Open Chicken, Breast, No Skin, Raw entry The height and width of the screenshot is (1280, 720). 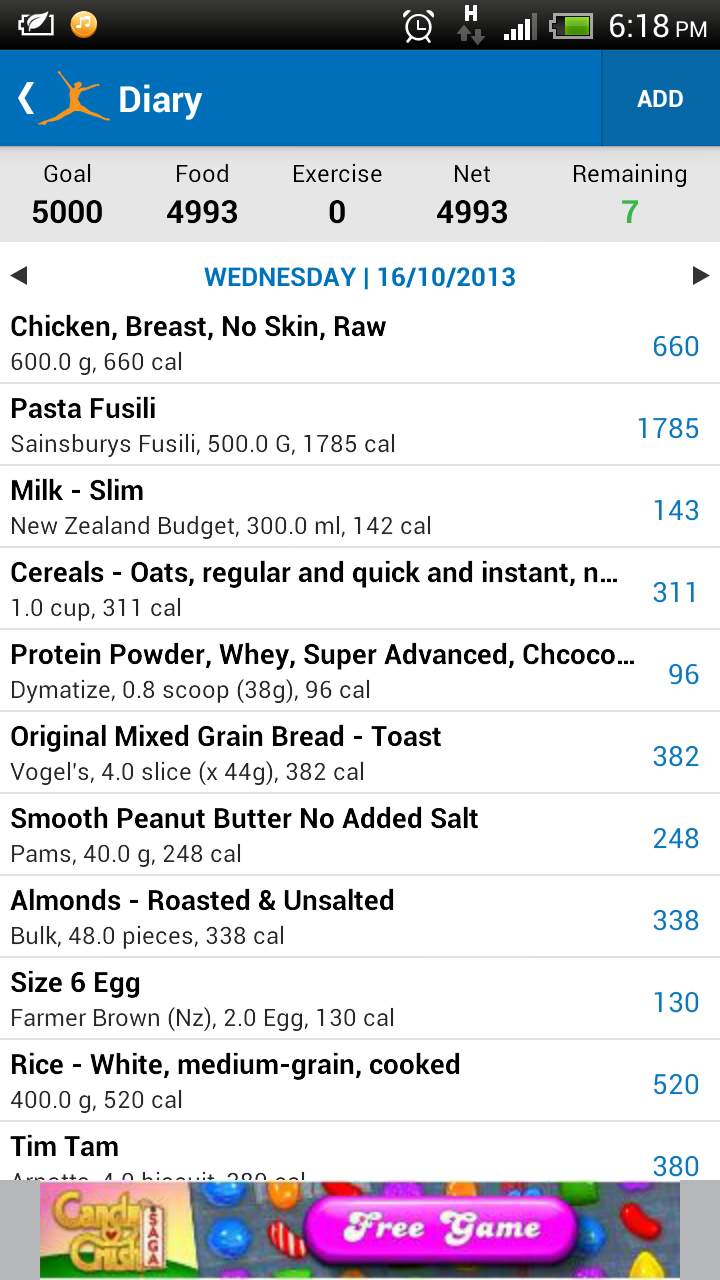pos(360,342)
